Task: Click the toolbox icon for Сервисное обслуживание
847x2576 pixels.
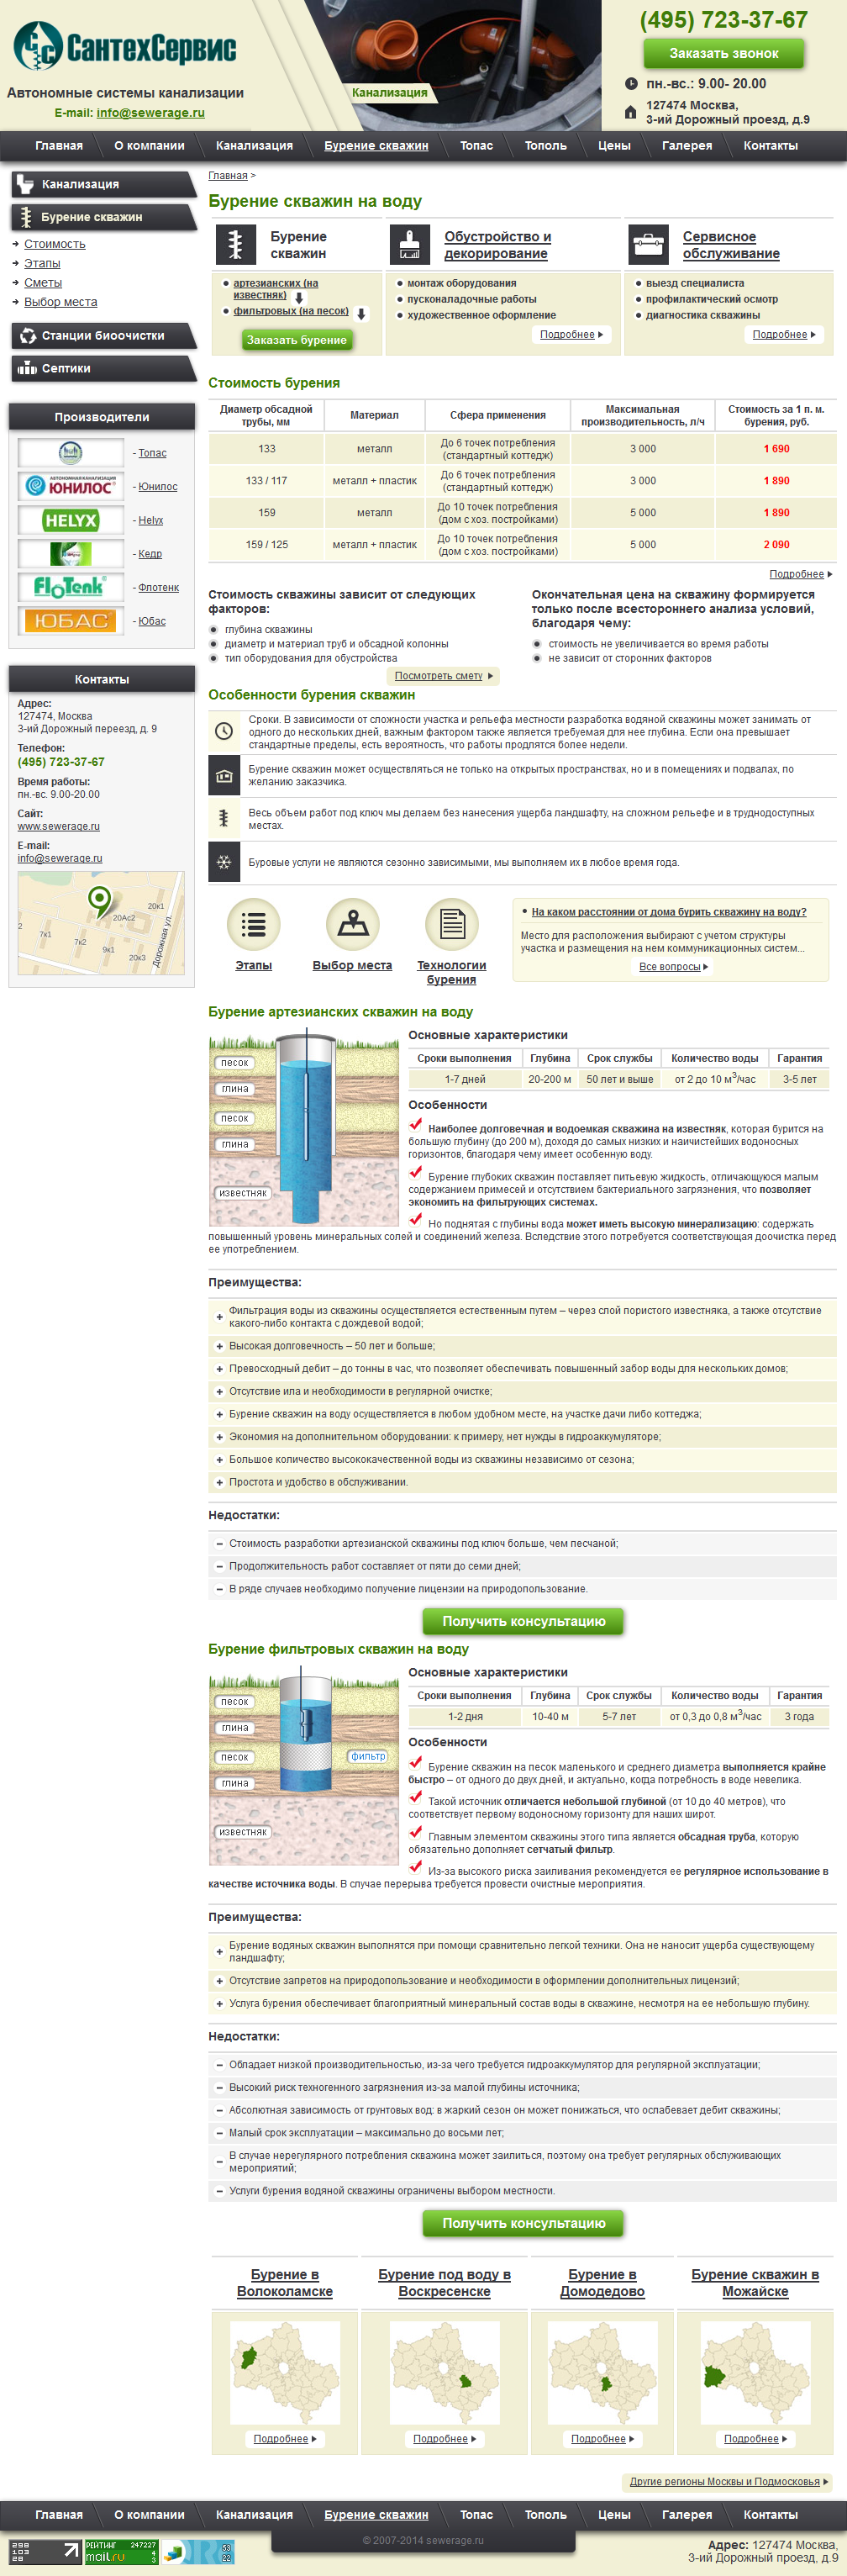Action: tap(648, 245)
